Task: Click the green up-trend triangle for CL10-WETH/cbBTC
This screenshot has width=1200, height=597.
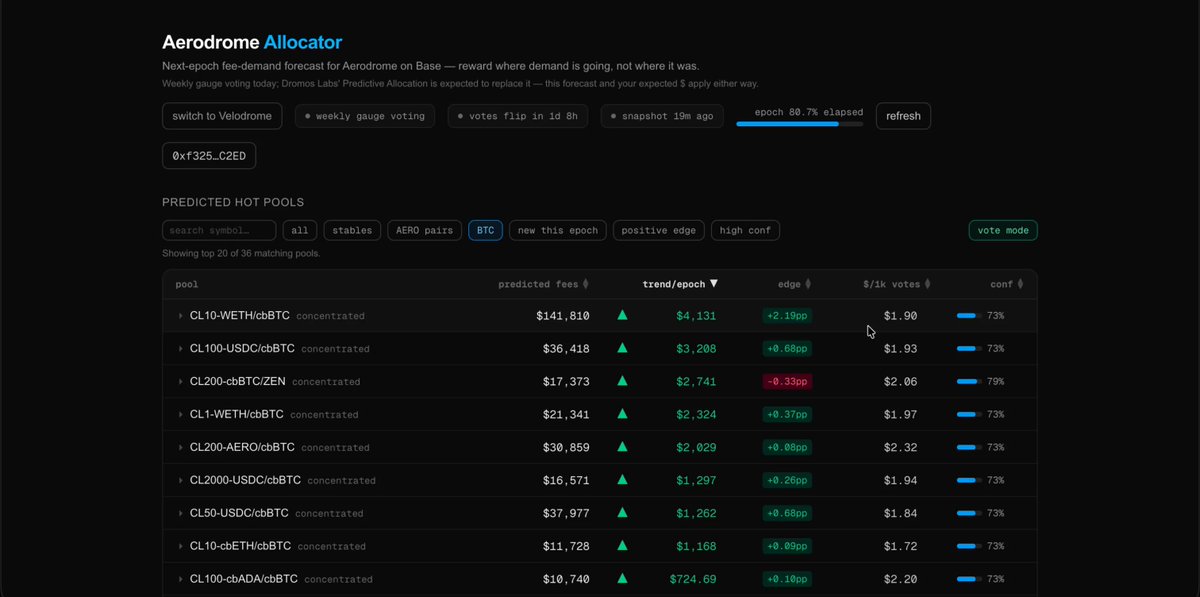Action: pos(622,316)
